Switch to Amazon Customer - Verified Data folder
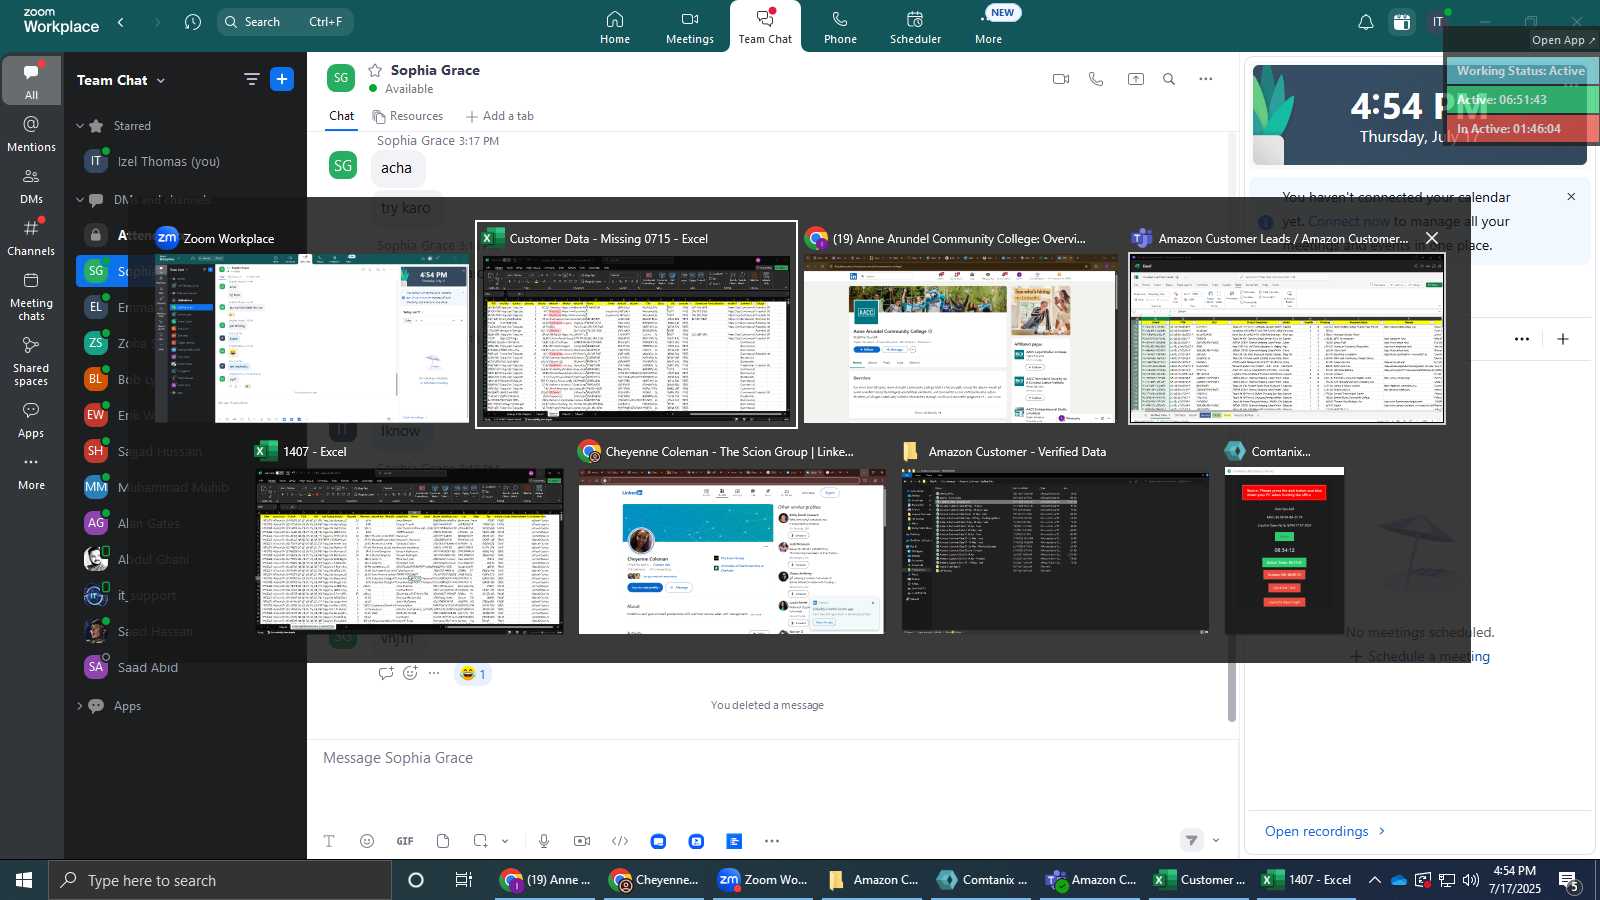Screen dimensions: 1600x900 [1055, 536]
